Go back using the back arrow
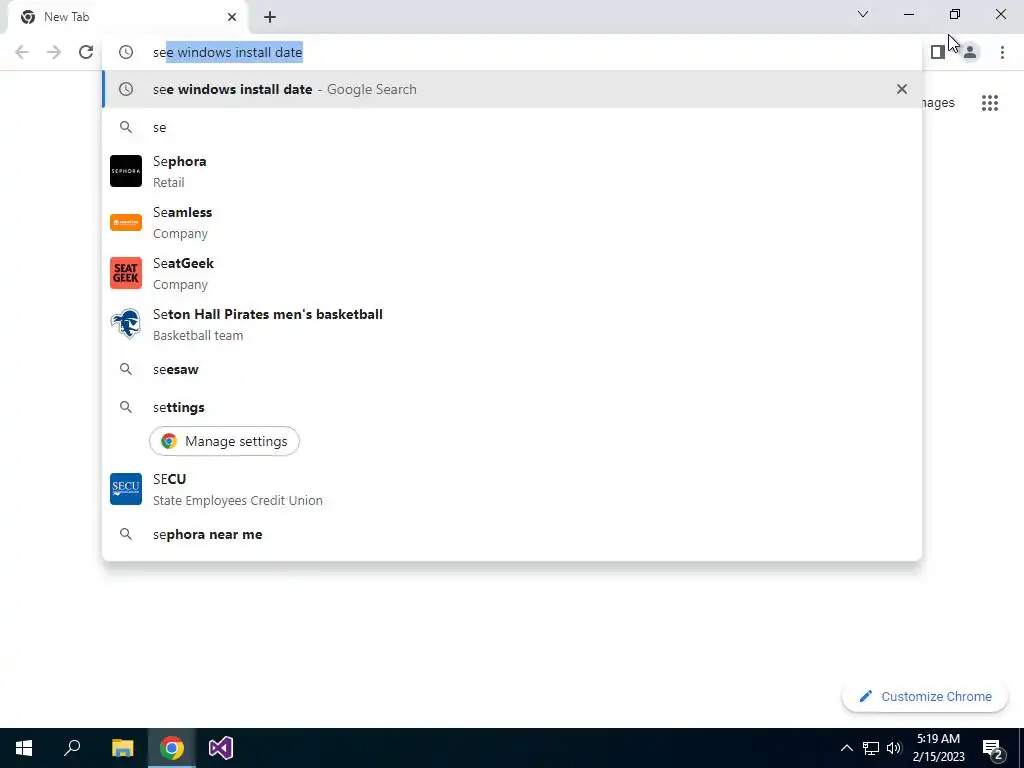The image size is (1024, 768). click(x=22, y=52)
